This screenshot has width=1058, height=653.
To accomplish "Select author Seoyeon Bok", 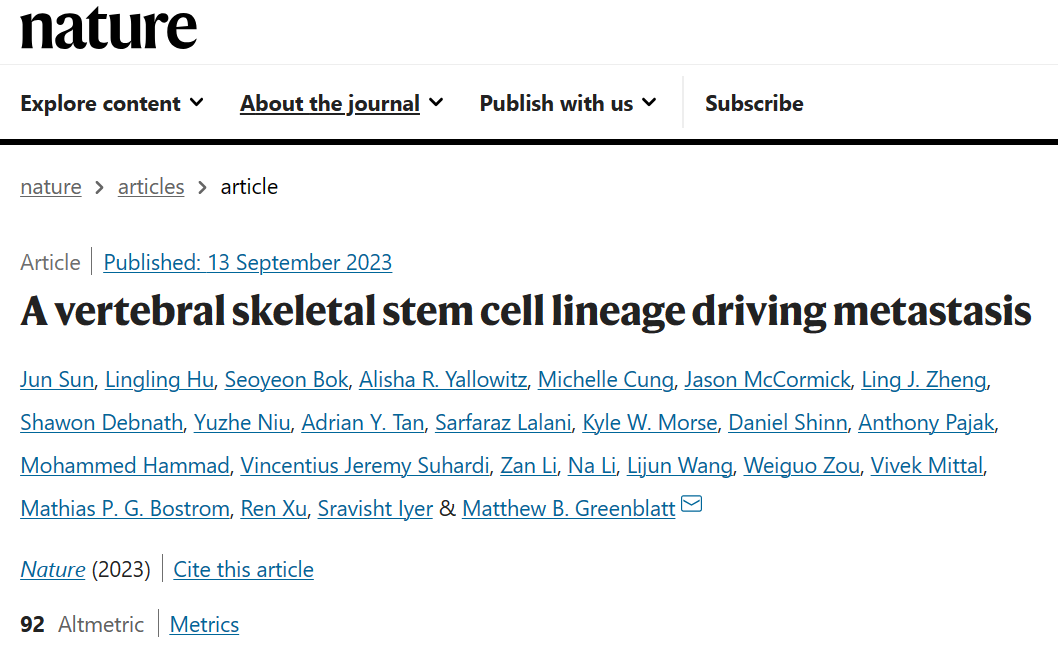I will click(286, 380).
